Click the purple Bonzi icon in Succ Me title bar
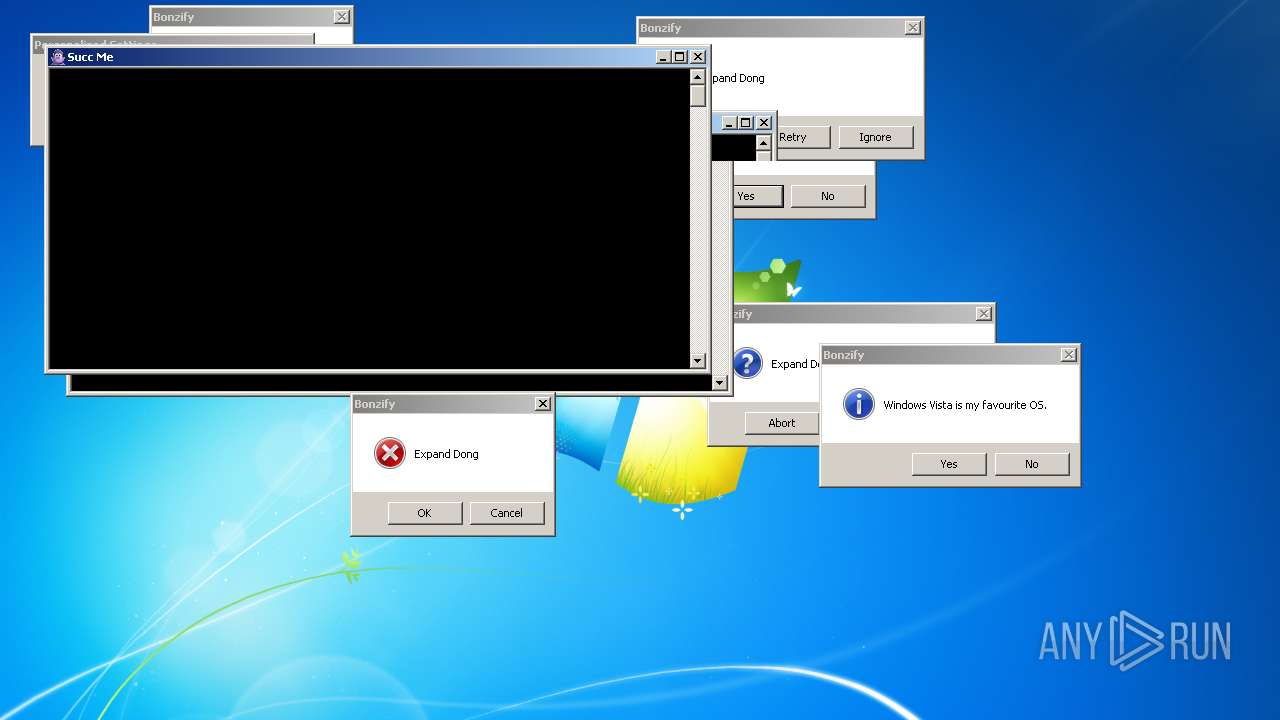The image size is (1280, 720). pyautogui.click(x=58, y=57)
